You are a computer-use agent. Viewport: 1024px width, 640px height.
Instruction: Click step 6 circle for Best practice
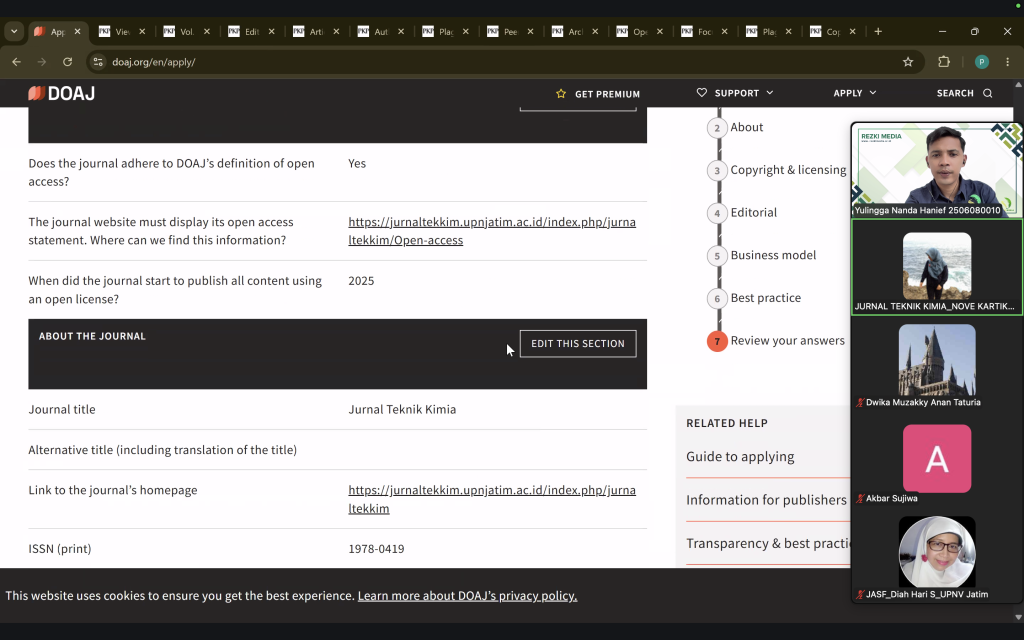coord(717,298)
